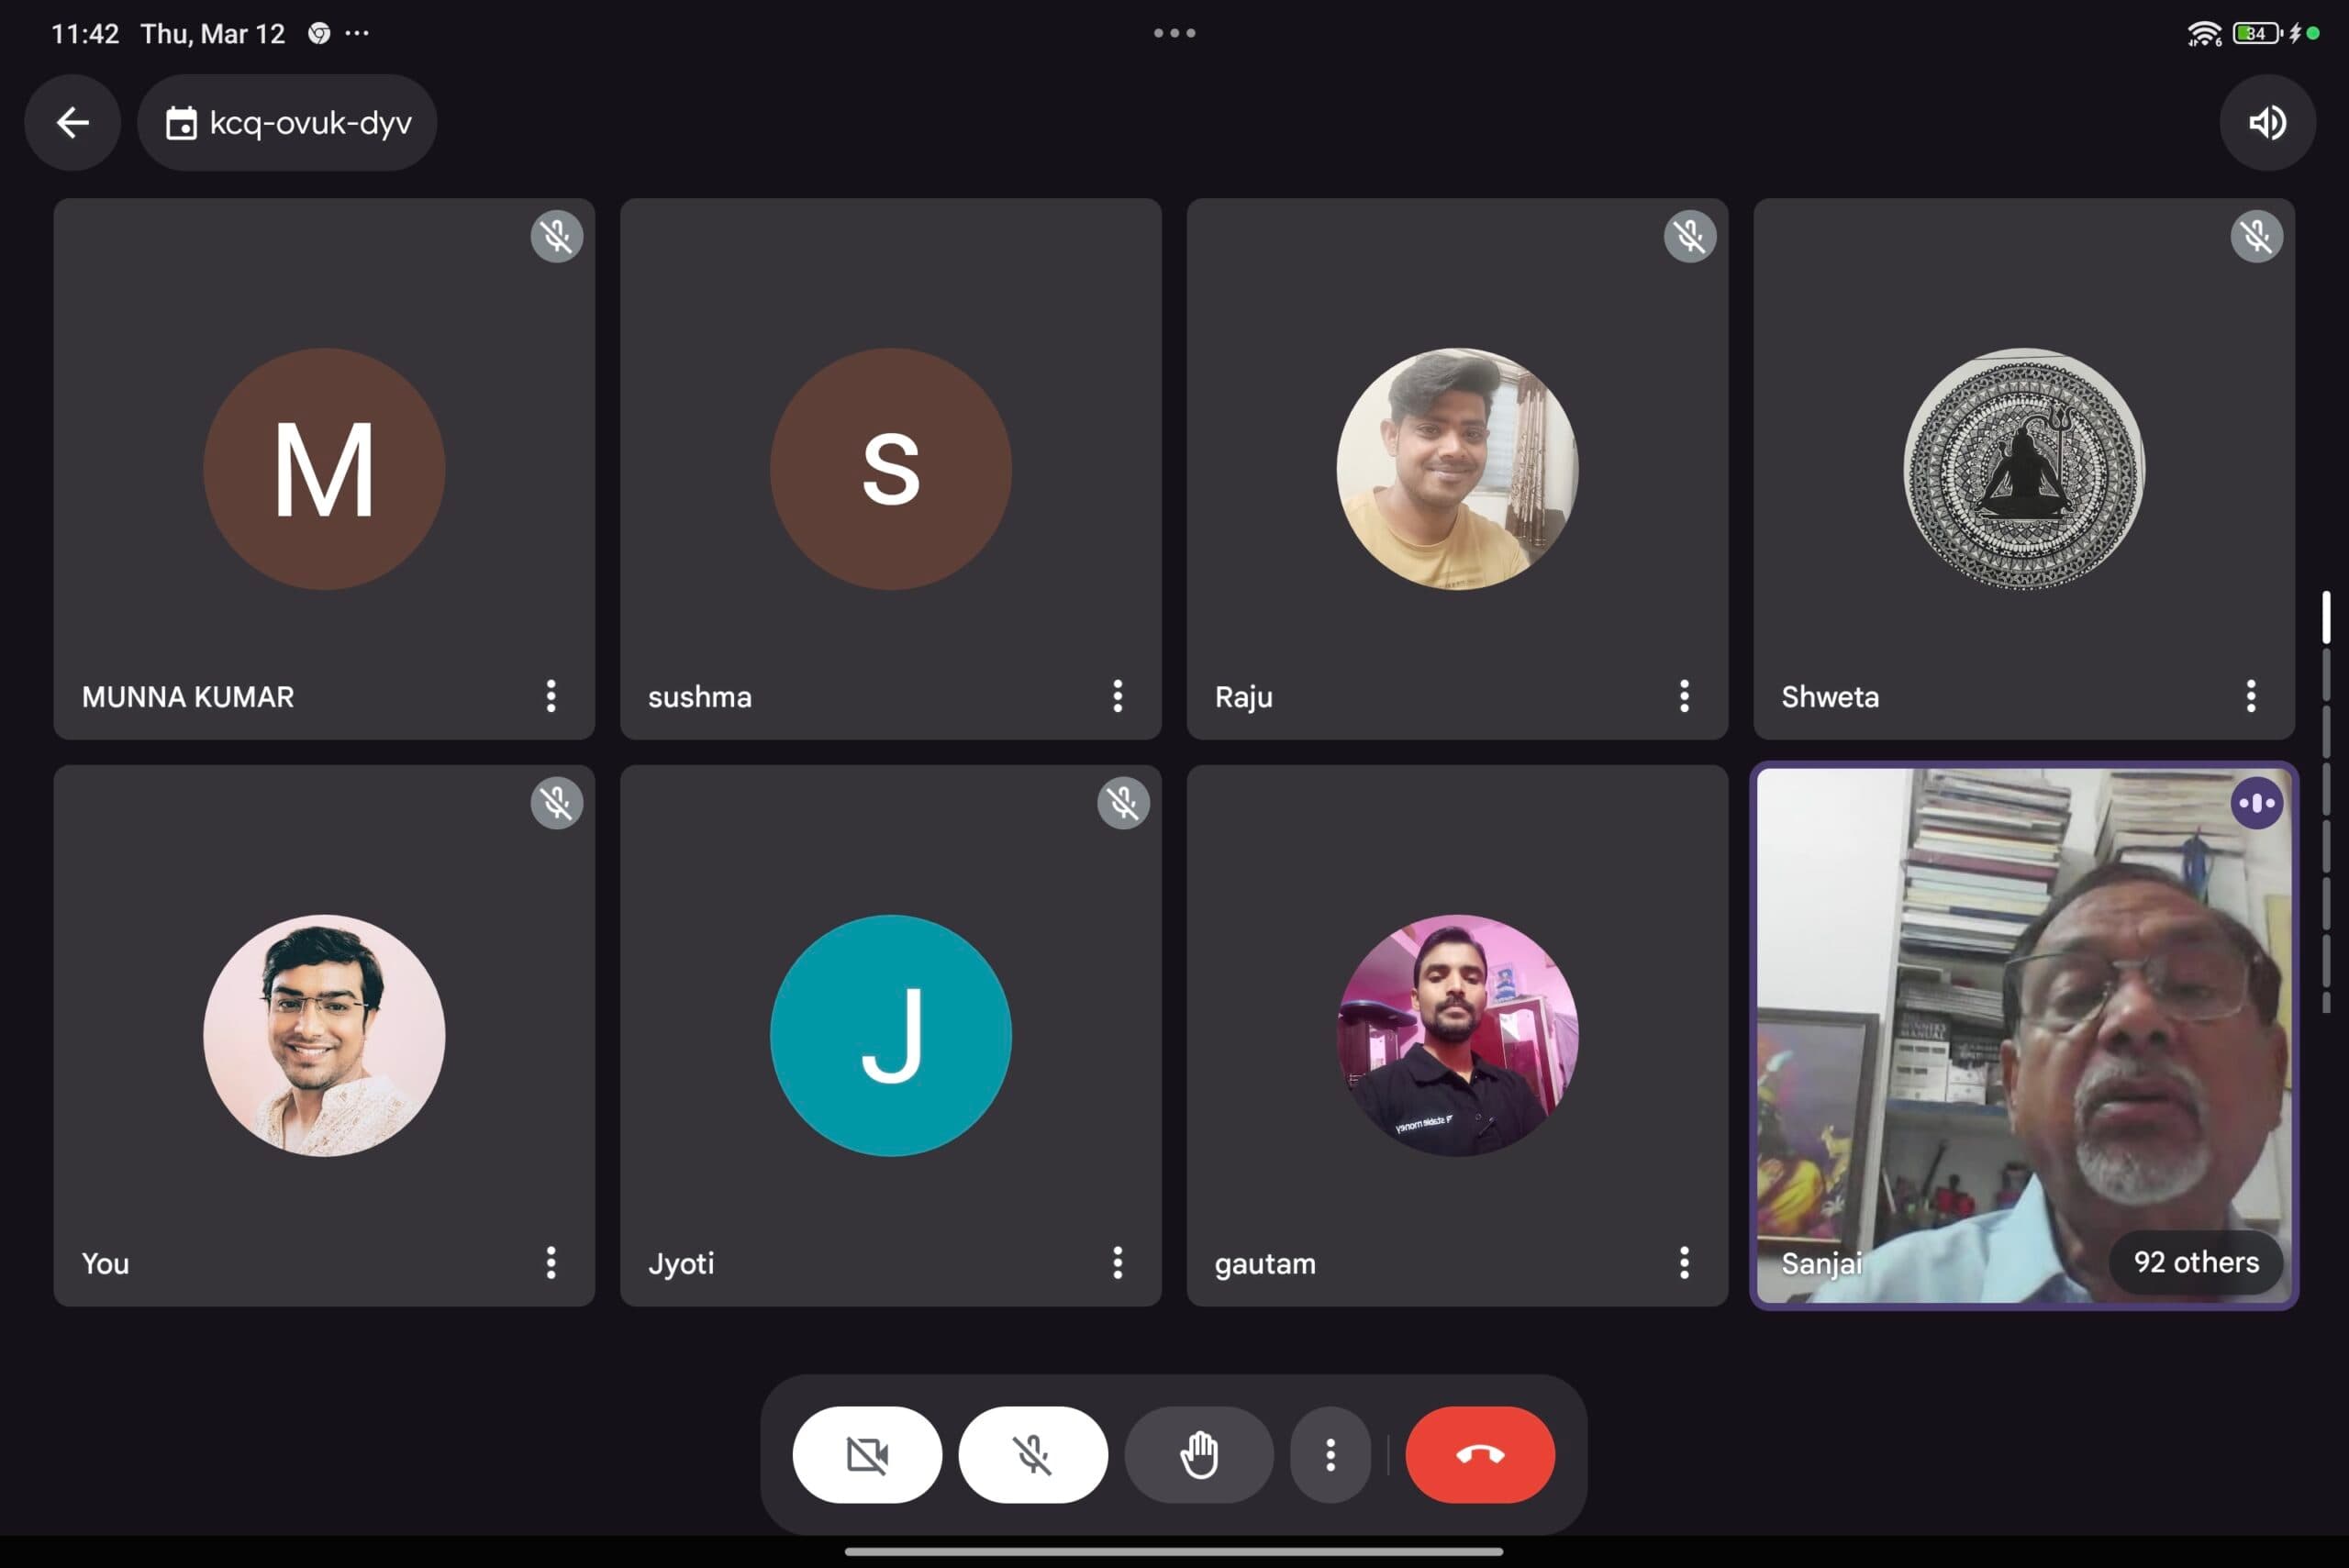This screenshot has height=1568, width=2349.
Task: Click Sanjai's speaking audio indicator
Action: (x=2256, y=803)
